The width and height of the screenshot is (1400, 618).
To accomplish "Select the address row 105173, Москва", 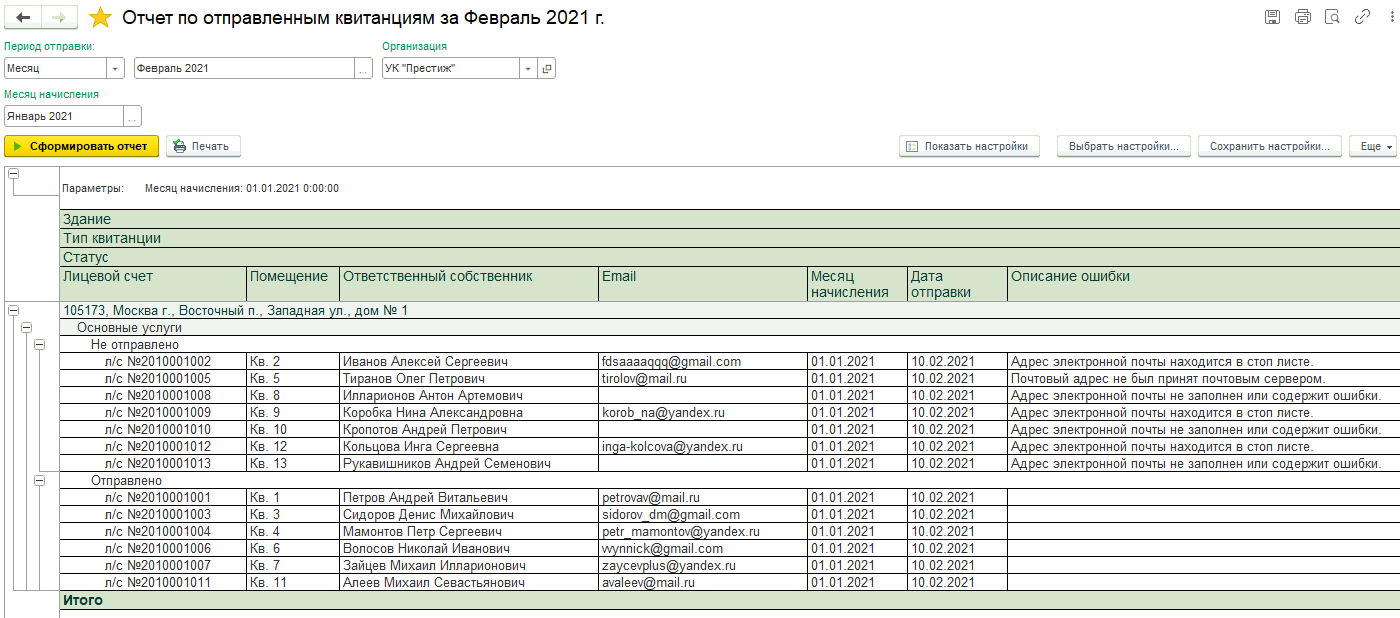I will coord(730,311).
